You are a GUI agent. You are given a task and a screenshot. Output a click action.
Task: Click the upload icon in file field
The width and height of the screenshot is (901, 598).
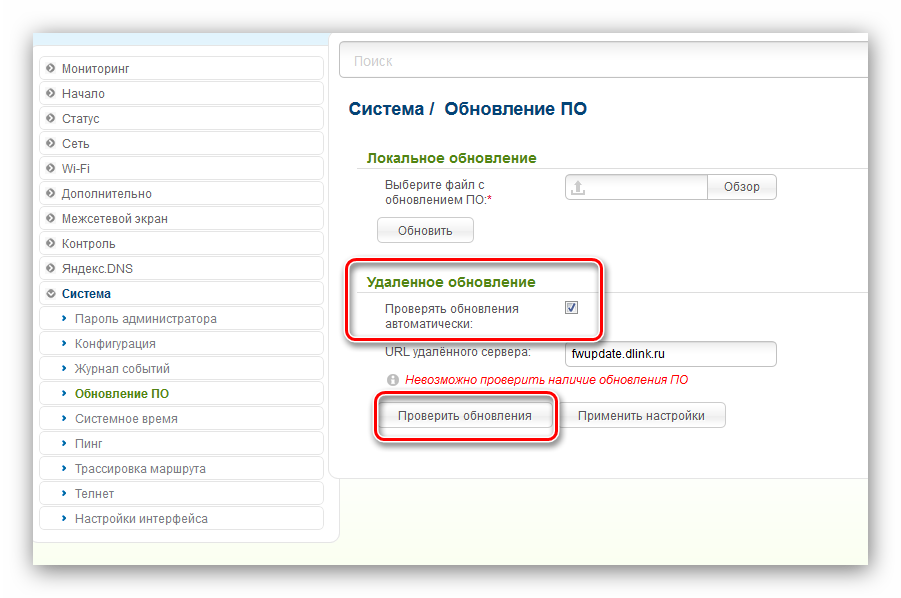coord(578,187)
